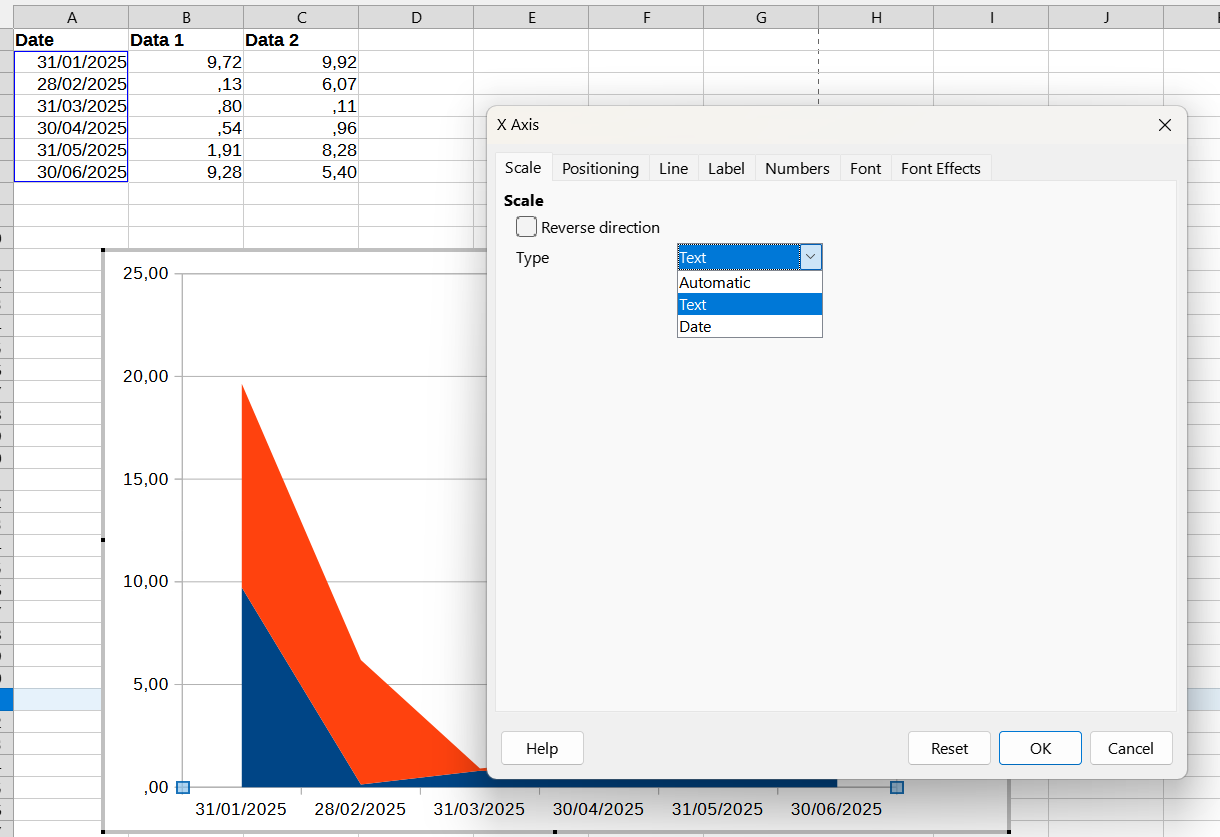
Task: Switch to the Font tab
Action: tap(865, 168)
